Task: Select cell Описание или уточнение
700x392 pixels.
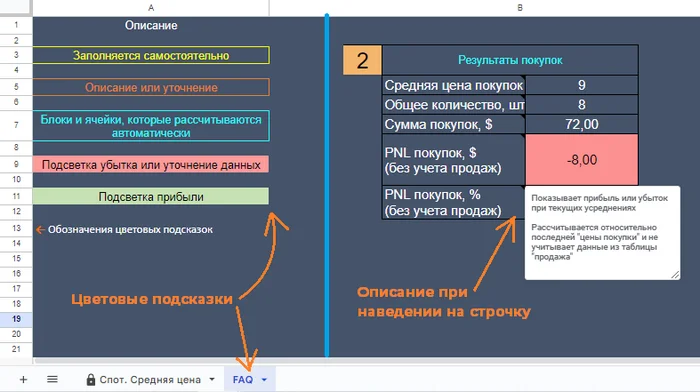Action: [151, 88]
